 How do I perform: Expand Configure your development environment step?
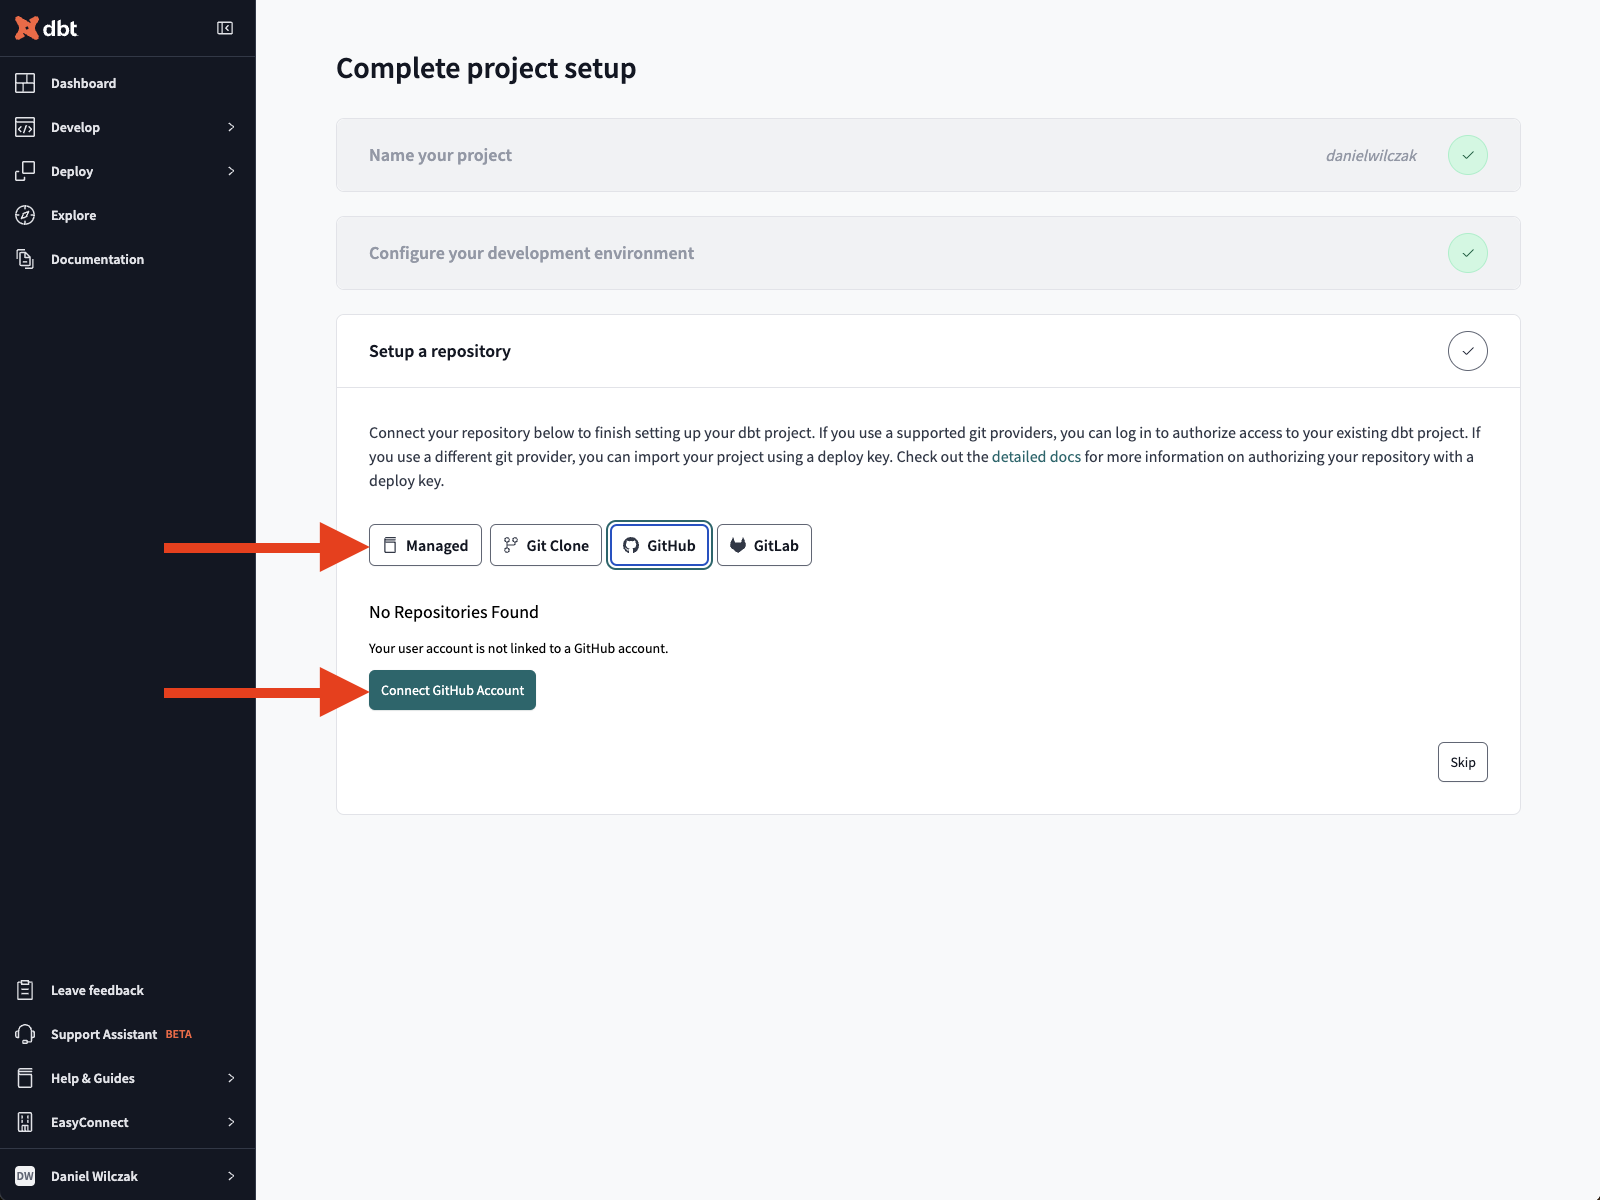pos(928,253)
